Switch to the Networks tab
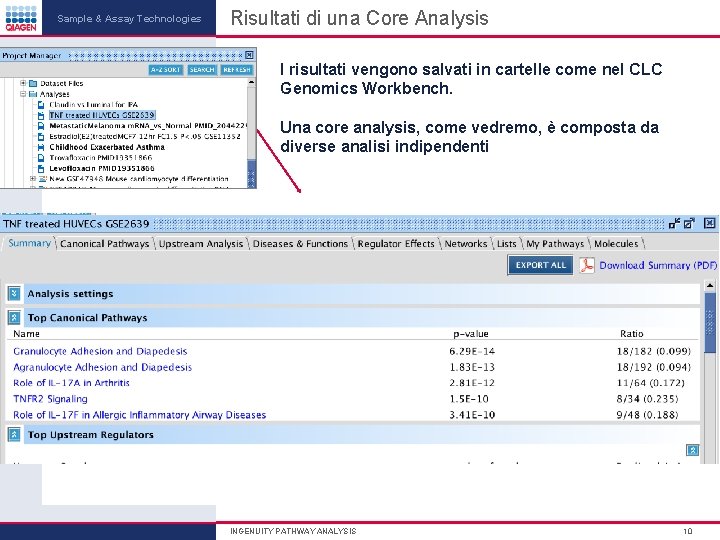This screenshot has height=540, width=720. click(x=466, y=244)
